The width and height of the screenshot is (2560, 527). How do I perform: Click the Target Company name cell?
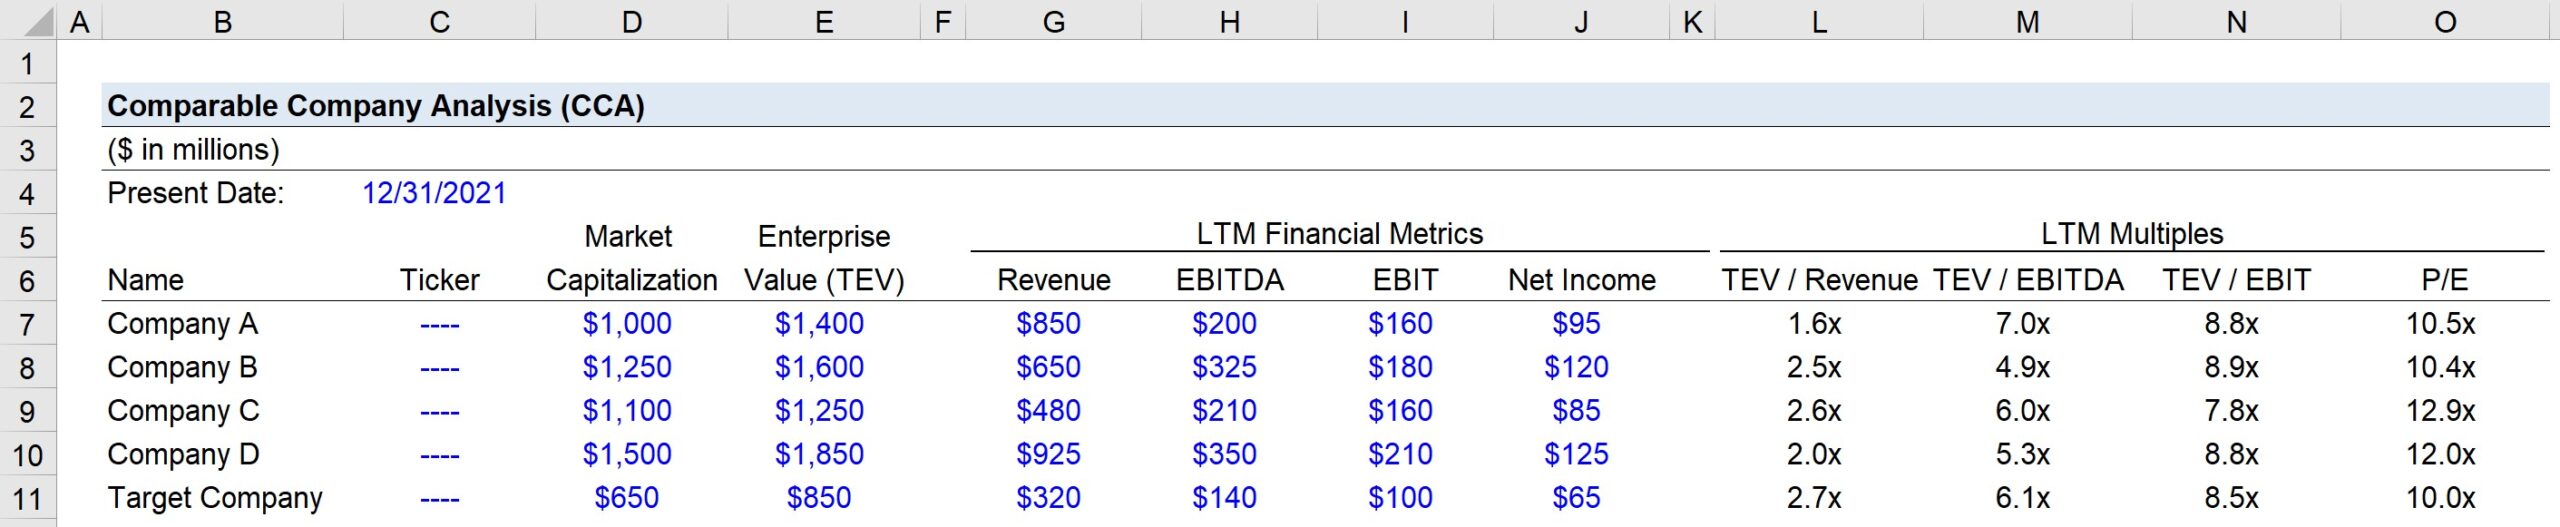tap(215, 498)
